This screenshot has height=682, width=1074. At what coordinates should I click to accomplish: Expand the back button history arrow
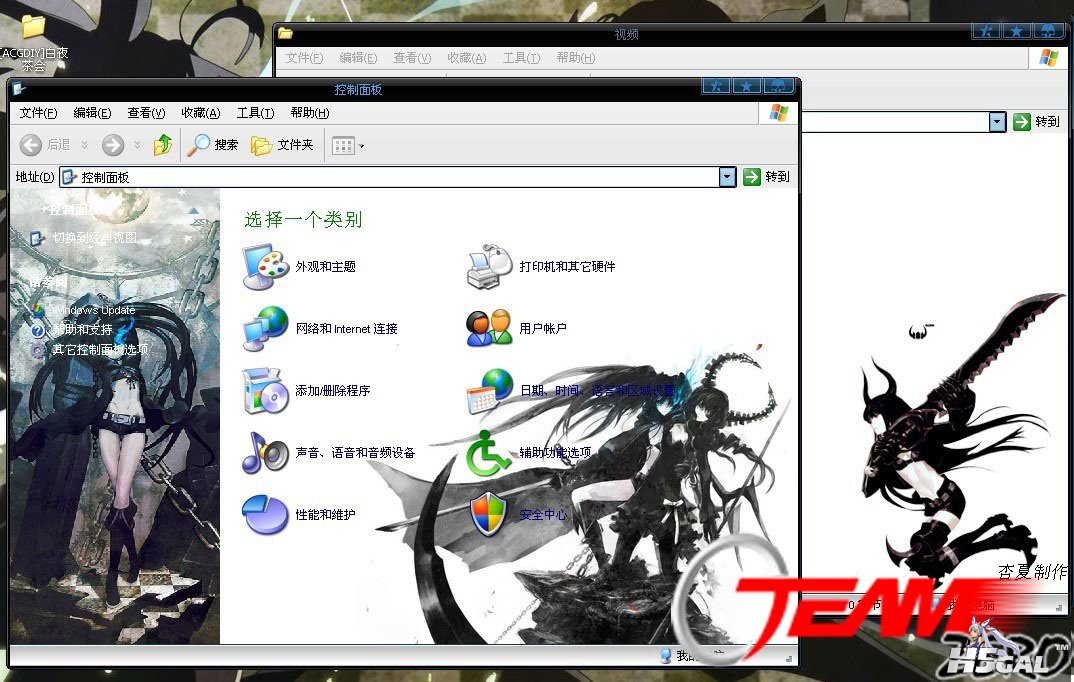(x=84, y=144)
